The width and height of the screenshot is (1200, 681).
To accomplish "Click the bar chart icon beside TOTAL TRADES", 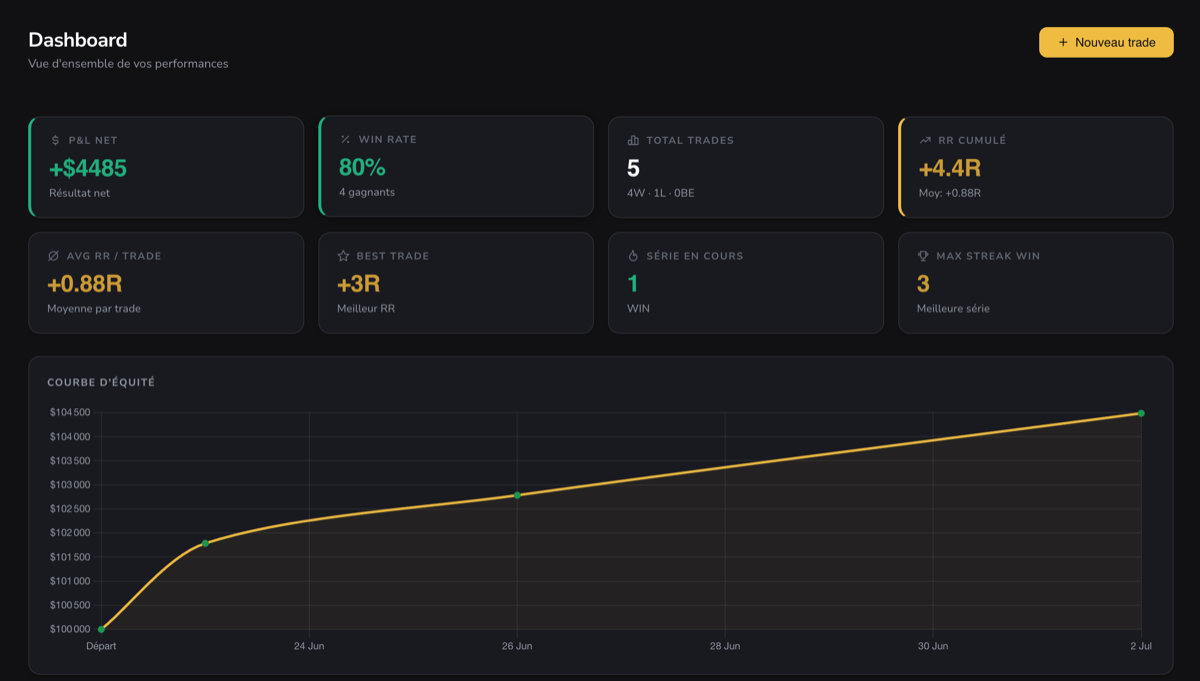I will tap(633, 140).
